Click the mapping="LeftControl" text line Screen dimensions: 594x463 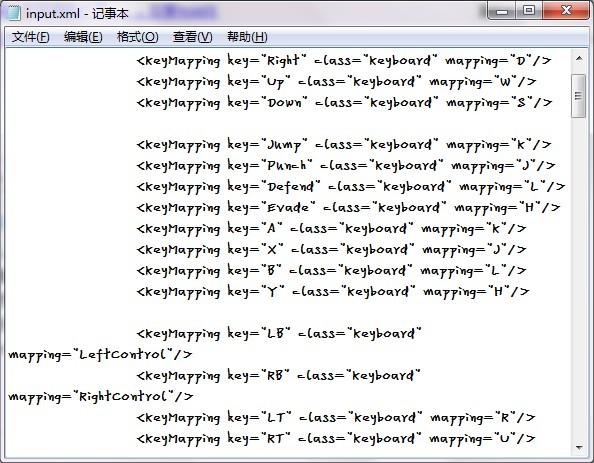point(100,355)
